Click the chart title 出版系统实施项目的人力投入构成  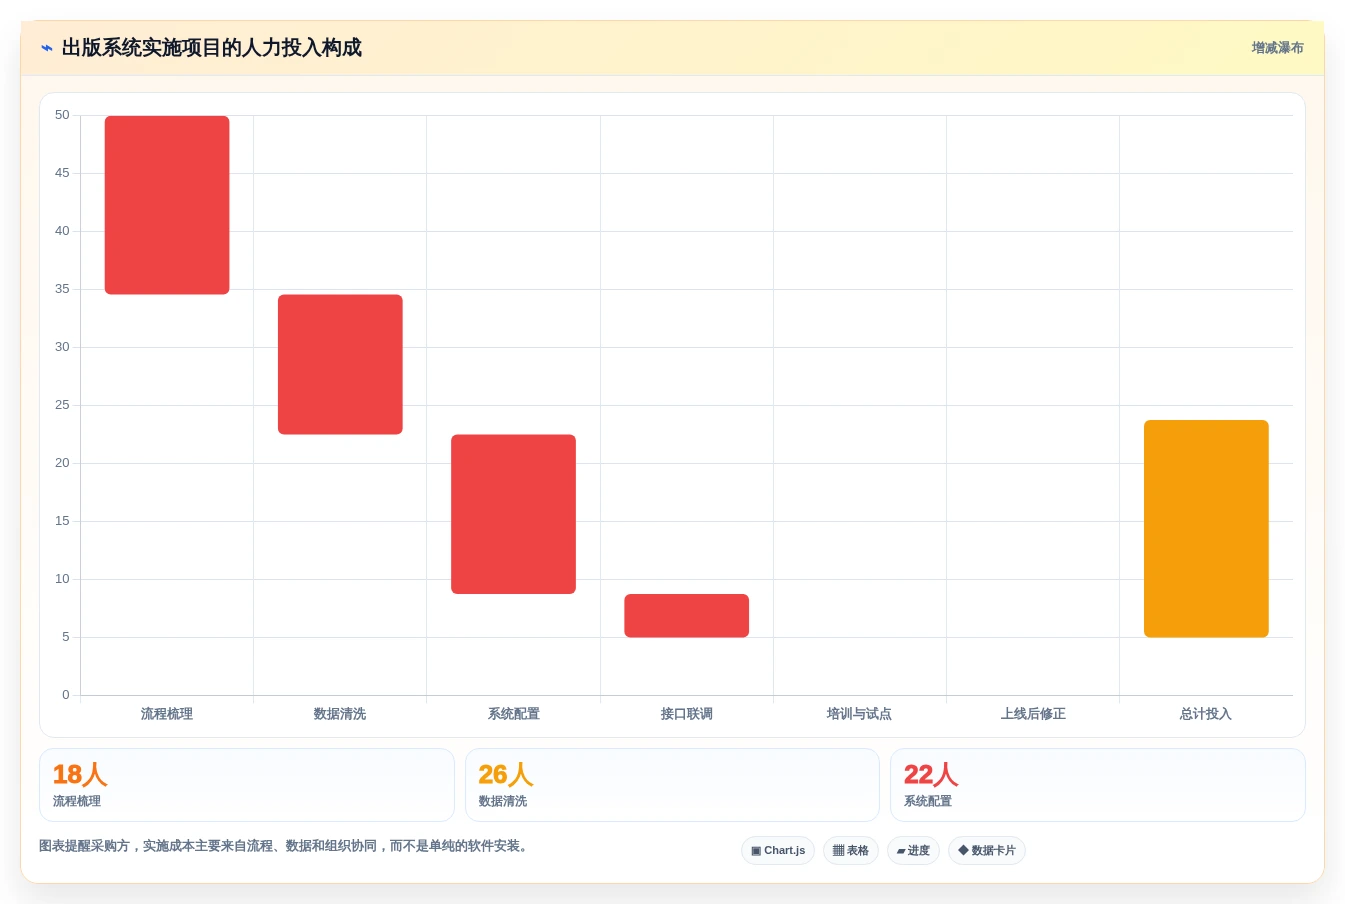(212, 48)
